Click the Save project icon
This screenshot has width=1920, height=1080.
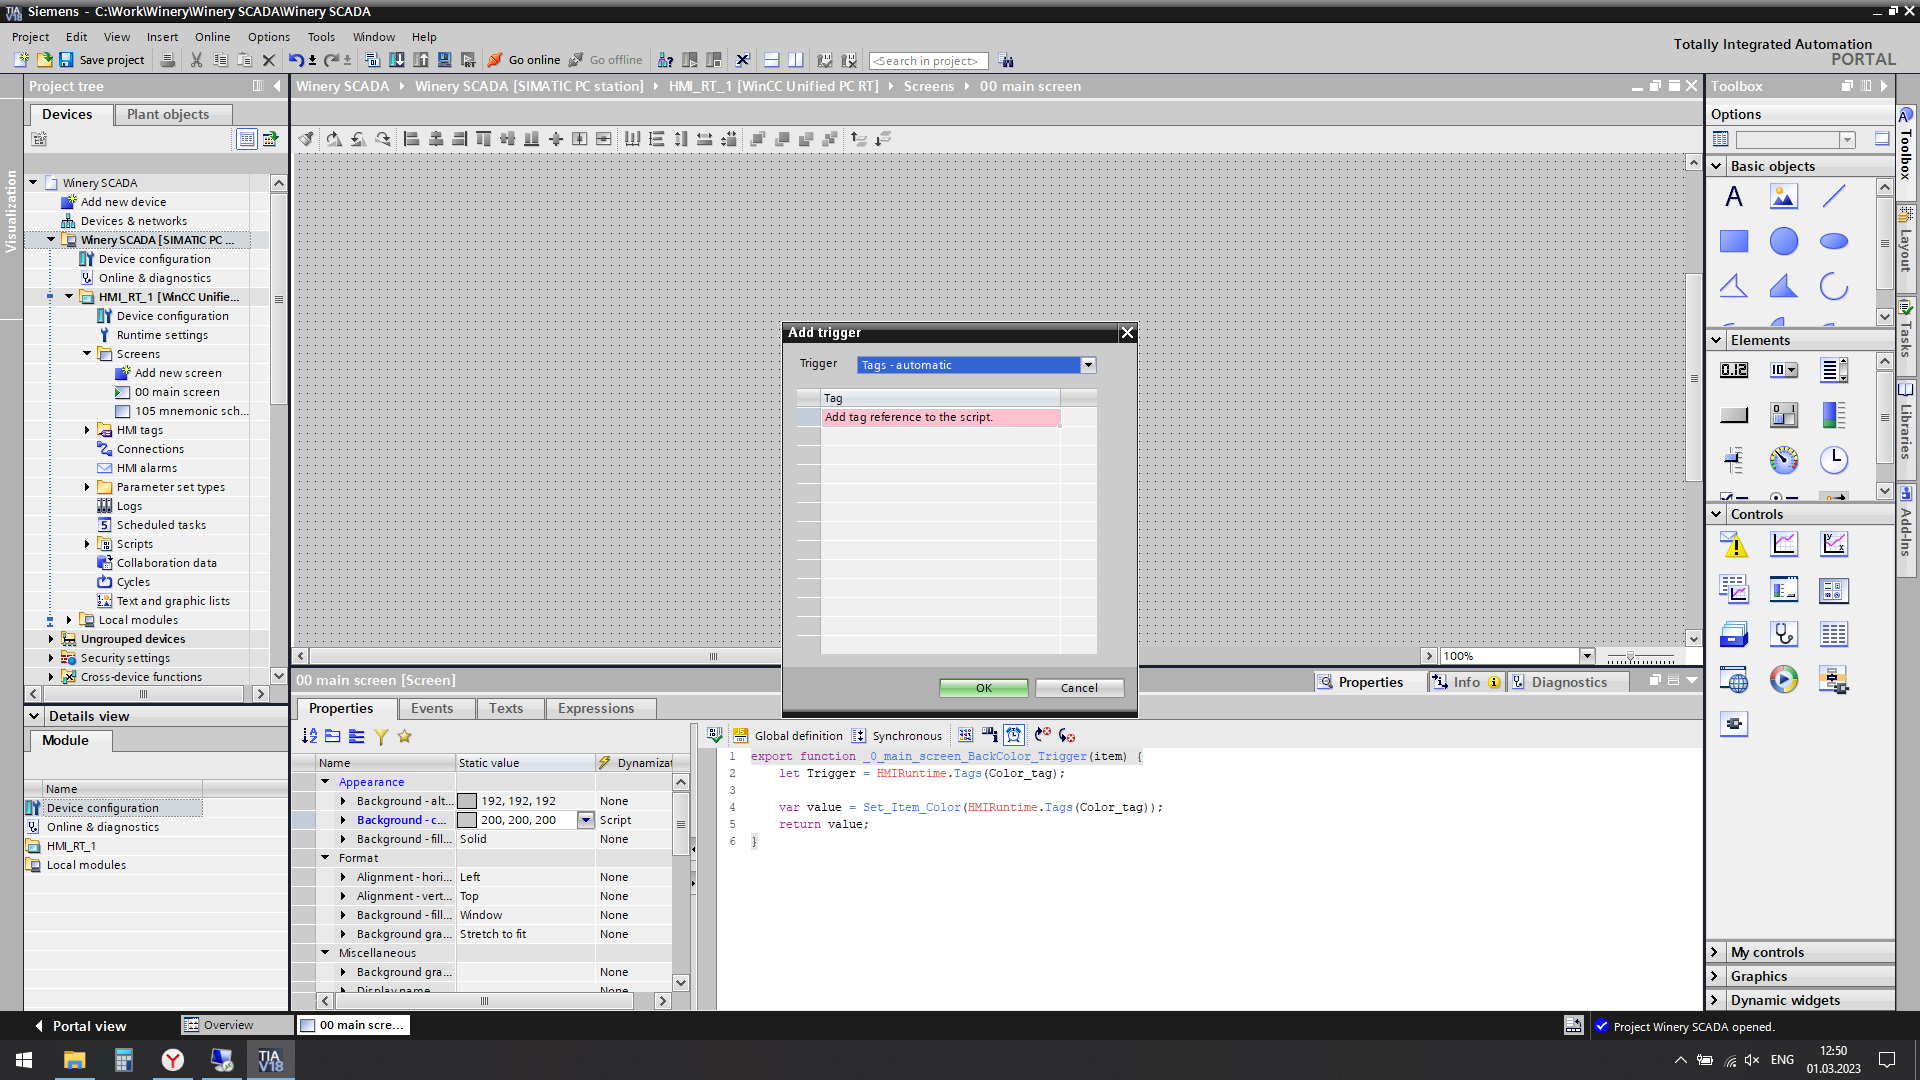[66, 60]
